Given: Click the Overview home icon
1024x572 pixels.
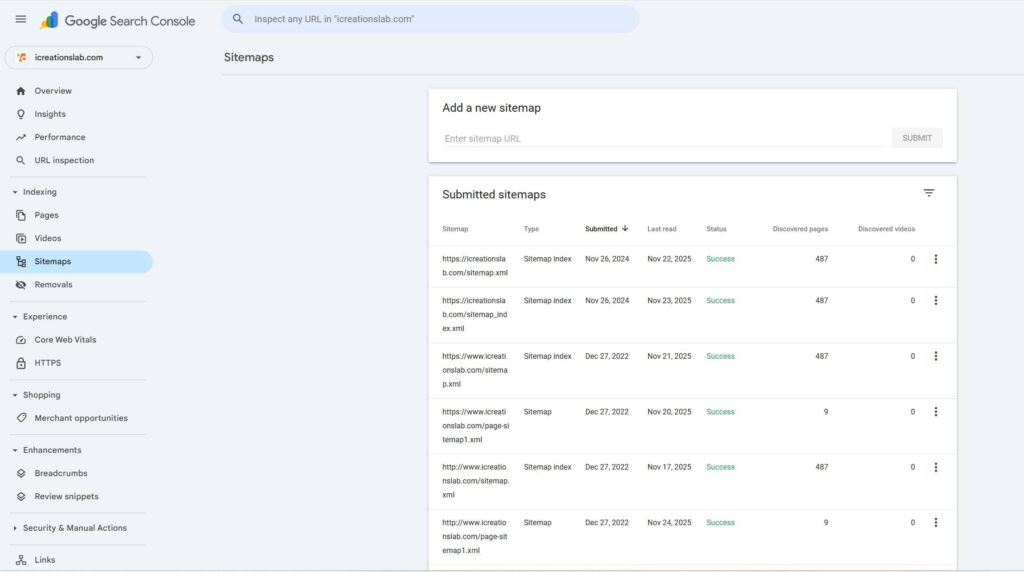Looking at the screenshot, I should pos(21,91).
